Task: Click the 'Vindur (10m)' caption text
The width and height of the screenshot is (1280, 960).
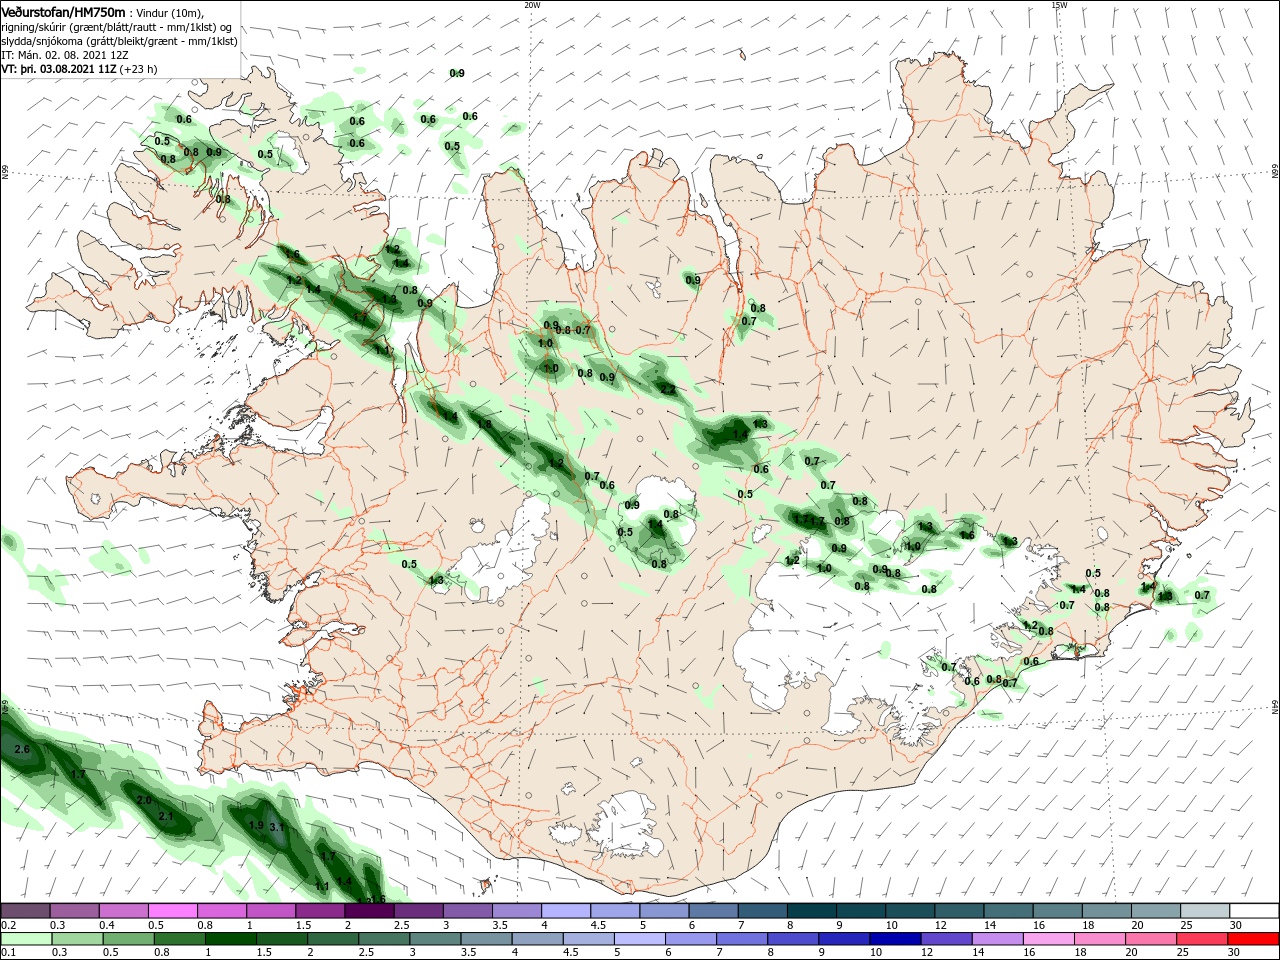Action: (168, 12)
